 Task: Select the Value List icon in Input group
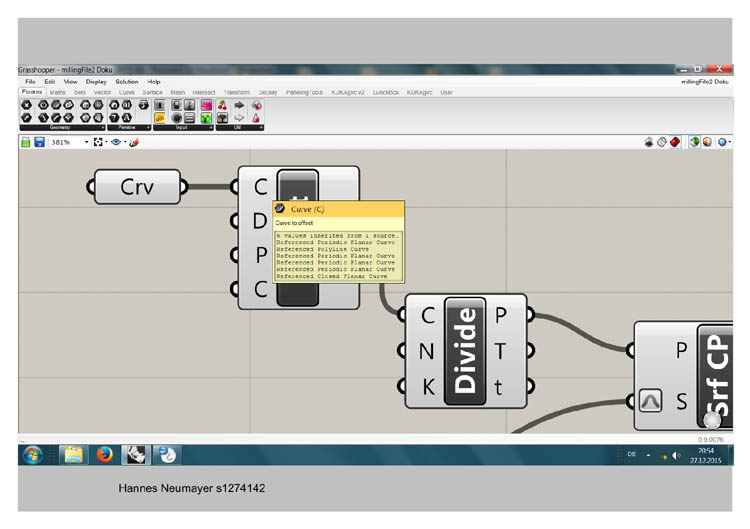pos(189,118)
